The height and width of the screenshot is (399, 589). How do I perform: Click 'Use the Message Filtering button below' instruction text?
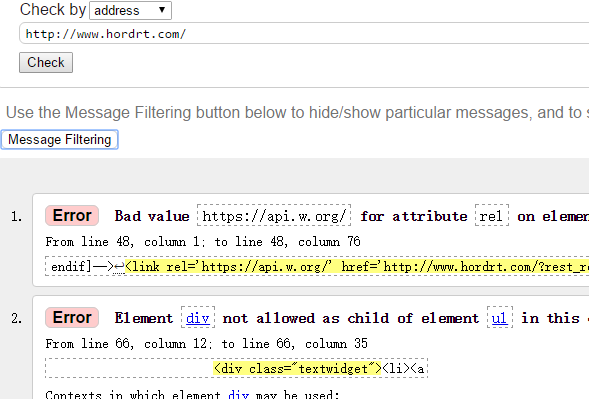[x=298, y=112]
